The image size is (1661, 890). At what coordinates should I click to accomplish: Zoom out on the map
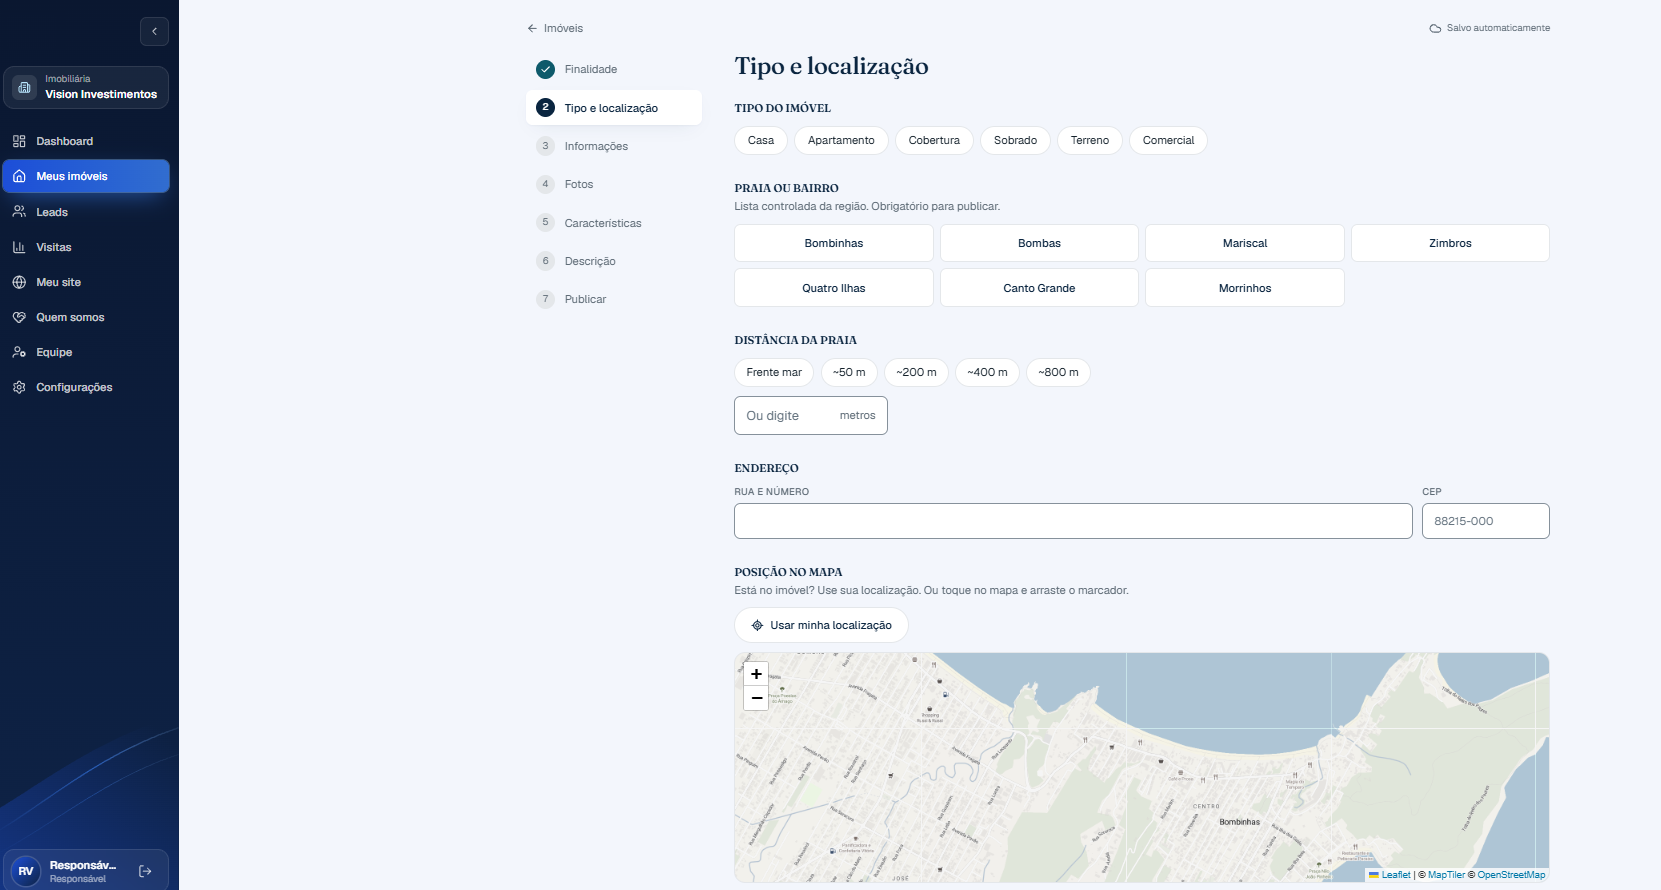point(757,698)
